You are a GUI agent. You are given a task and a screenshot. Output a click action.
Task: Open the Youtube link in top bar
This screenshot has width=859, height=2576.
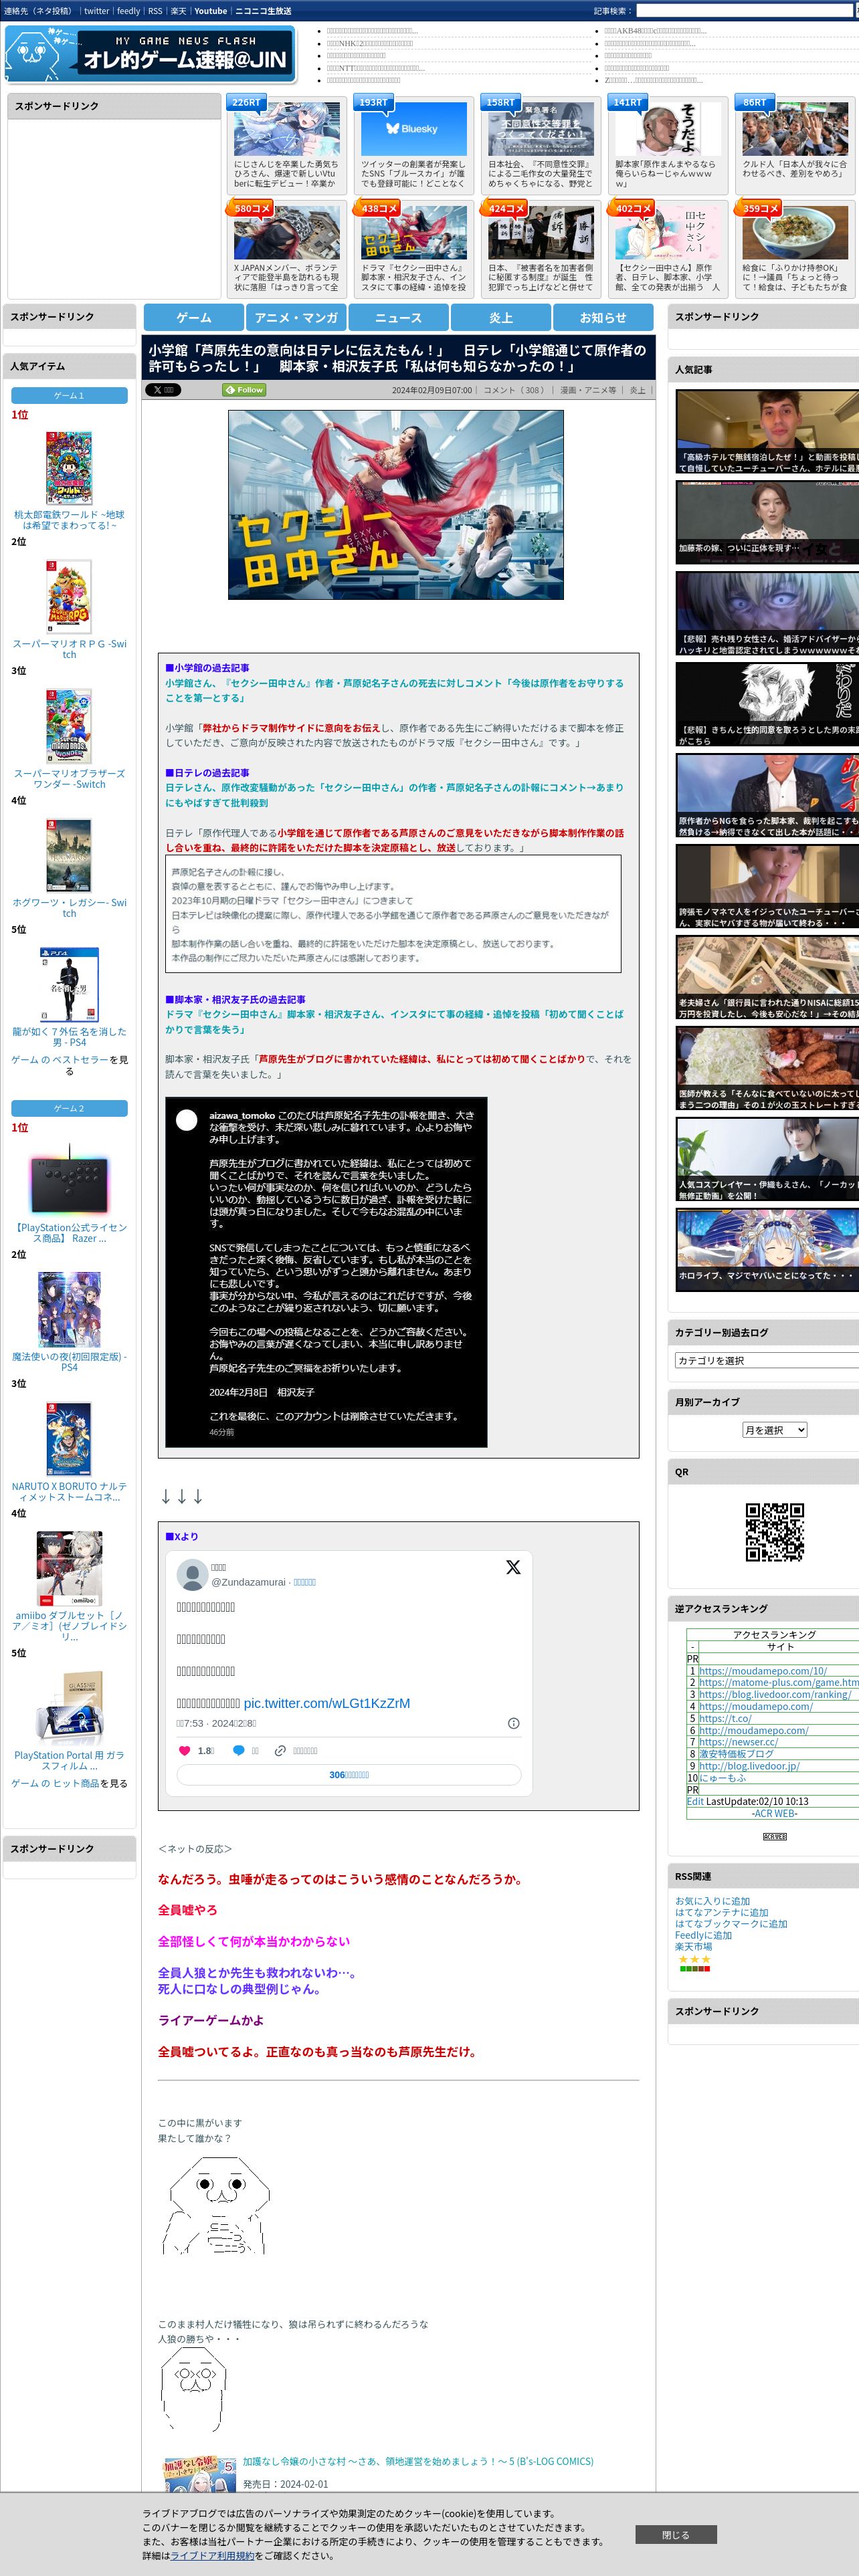click(211, 11)
